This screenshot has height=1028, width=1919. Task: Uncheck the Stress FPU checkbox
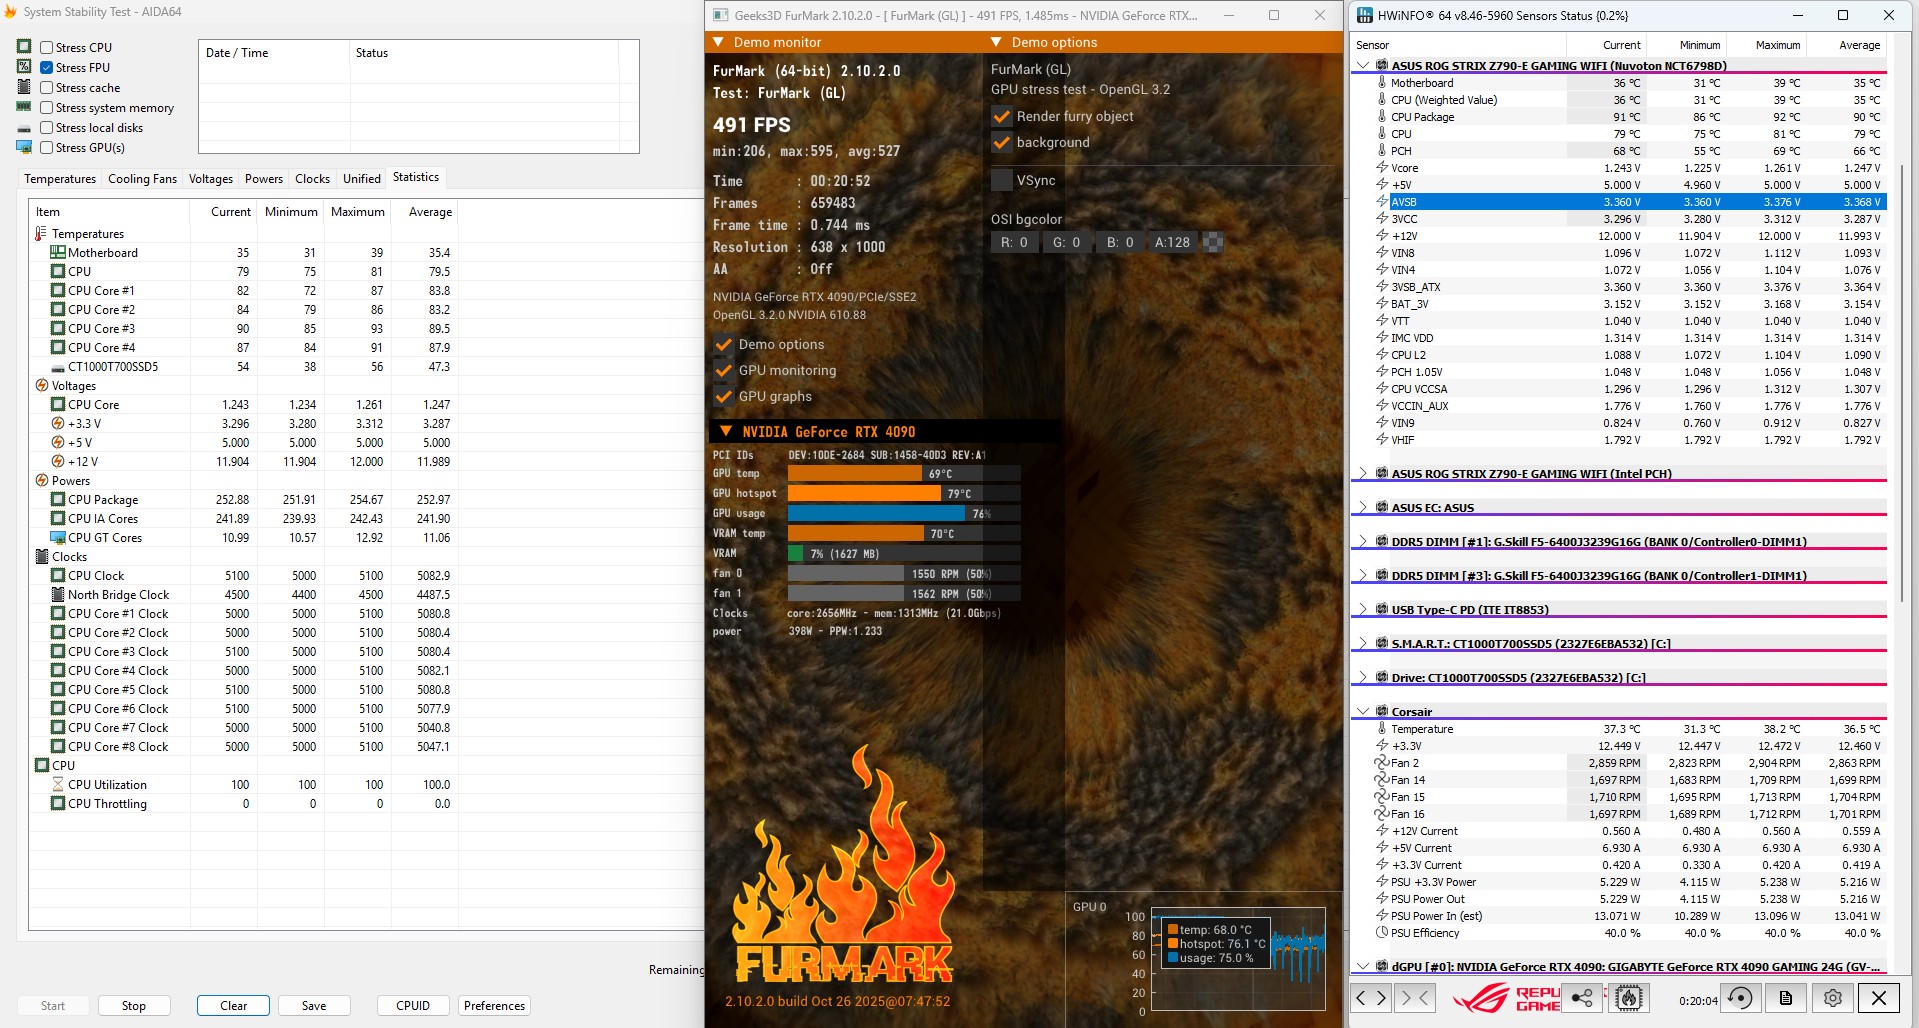coord(46,67)
